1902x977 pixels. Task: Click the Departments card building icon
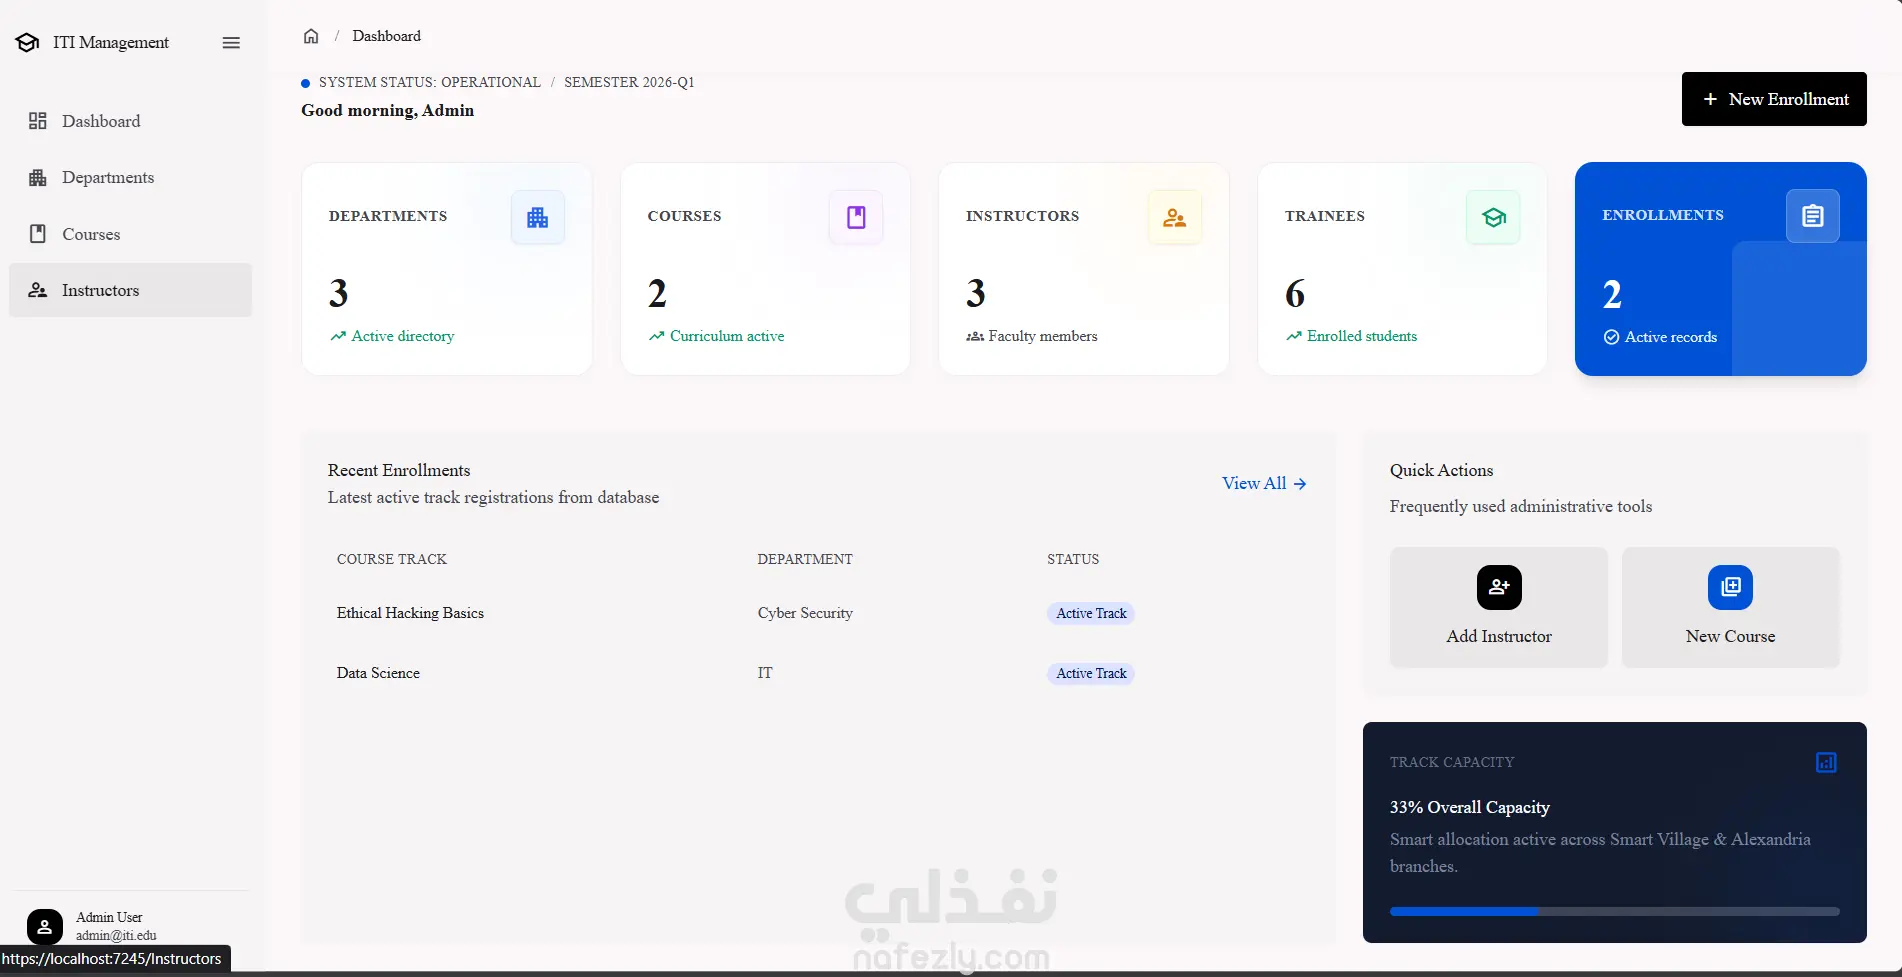(x=538, y=217)
